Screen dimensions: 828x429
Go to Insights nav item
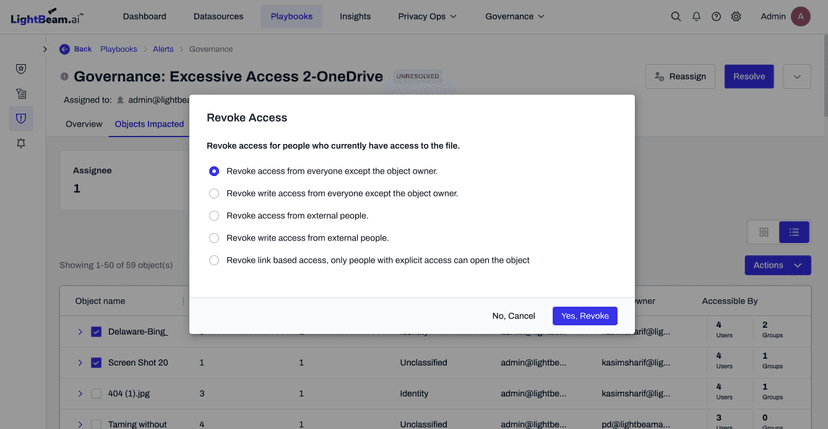point(355,16)
